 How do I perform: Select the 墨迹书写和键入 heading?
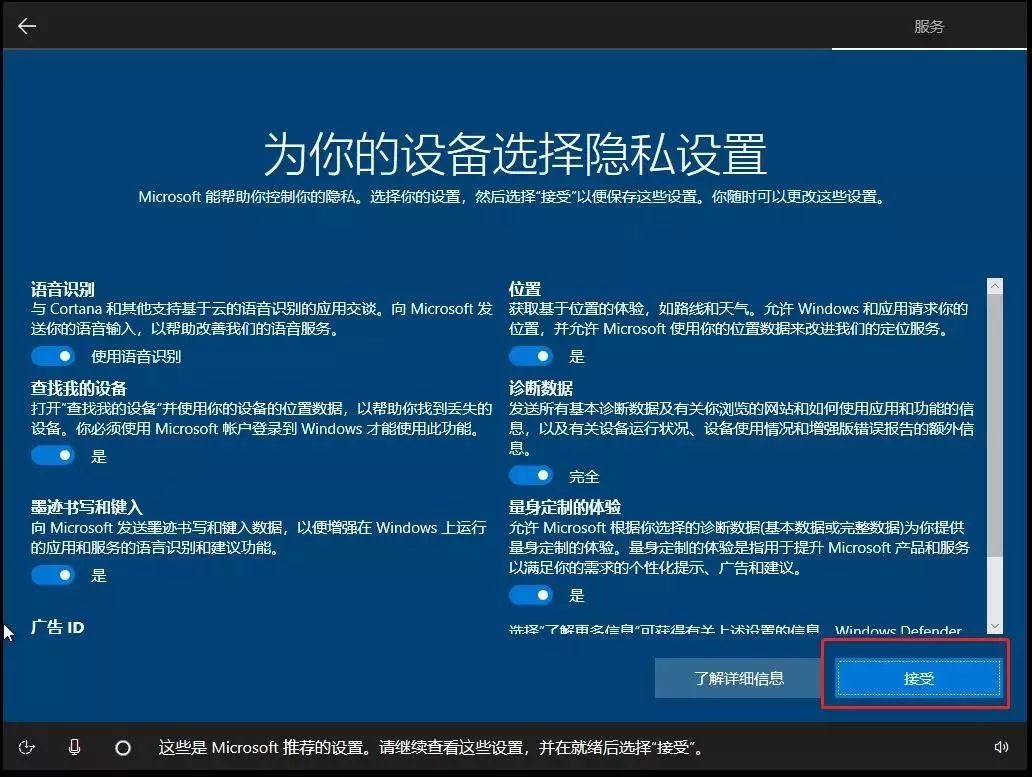click(x=86, y=507)
